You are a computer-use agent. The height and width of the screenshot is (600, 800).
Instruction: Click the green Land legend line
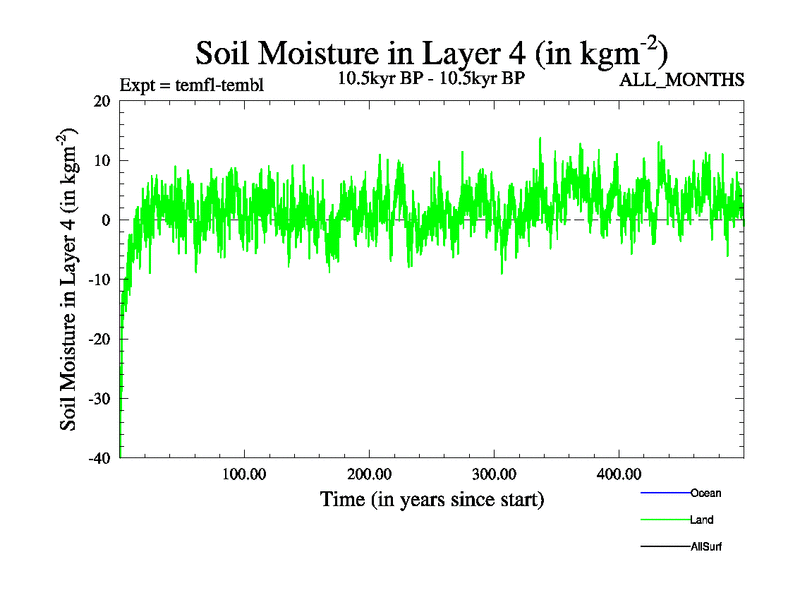[x=664, y=520]
